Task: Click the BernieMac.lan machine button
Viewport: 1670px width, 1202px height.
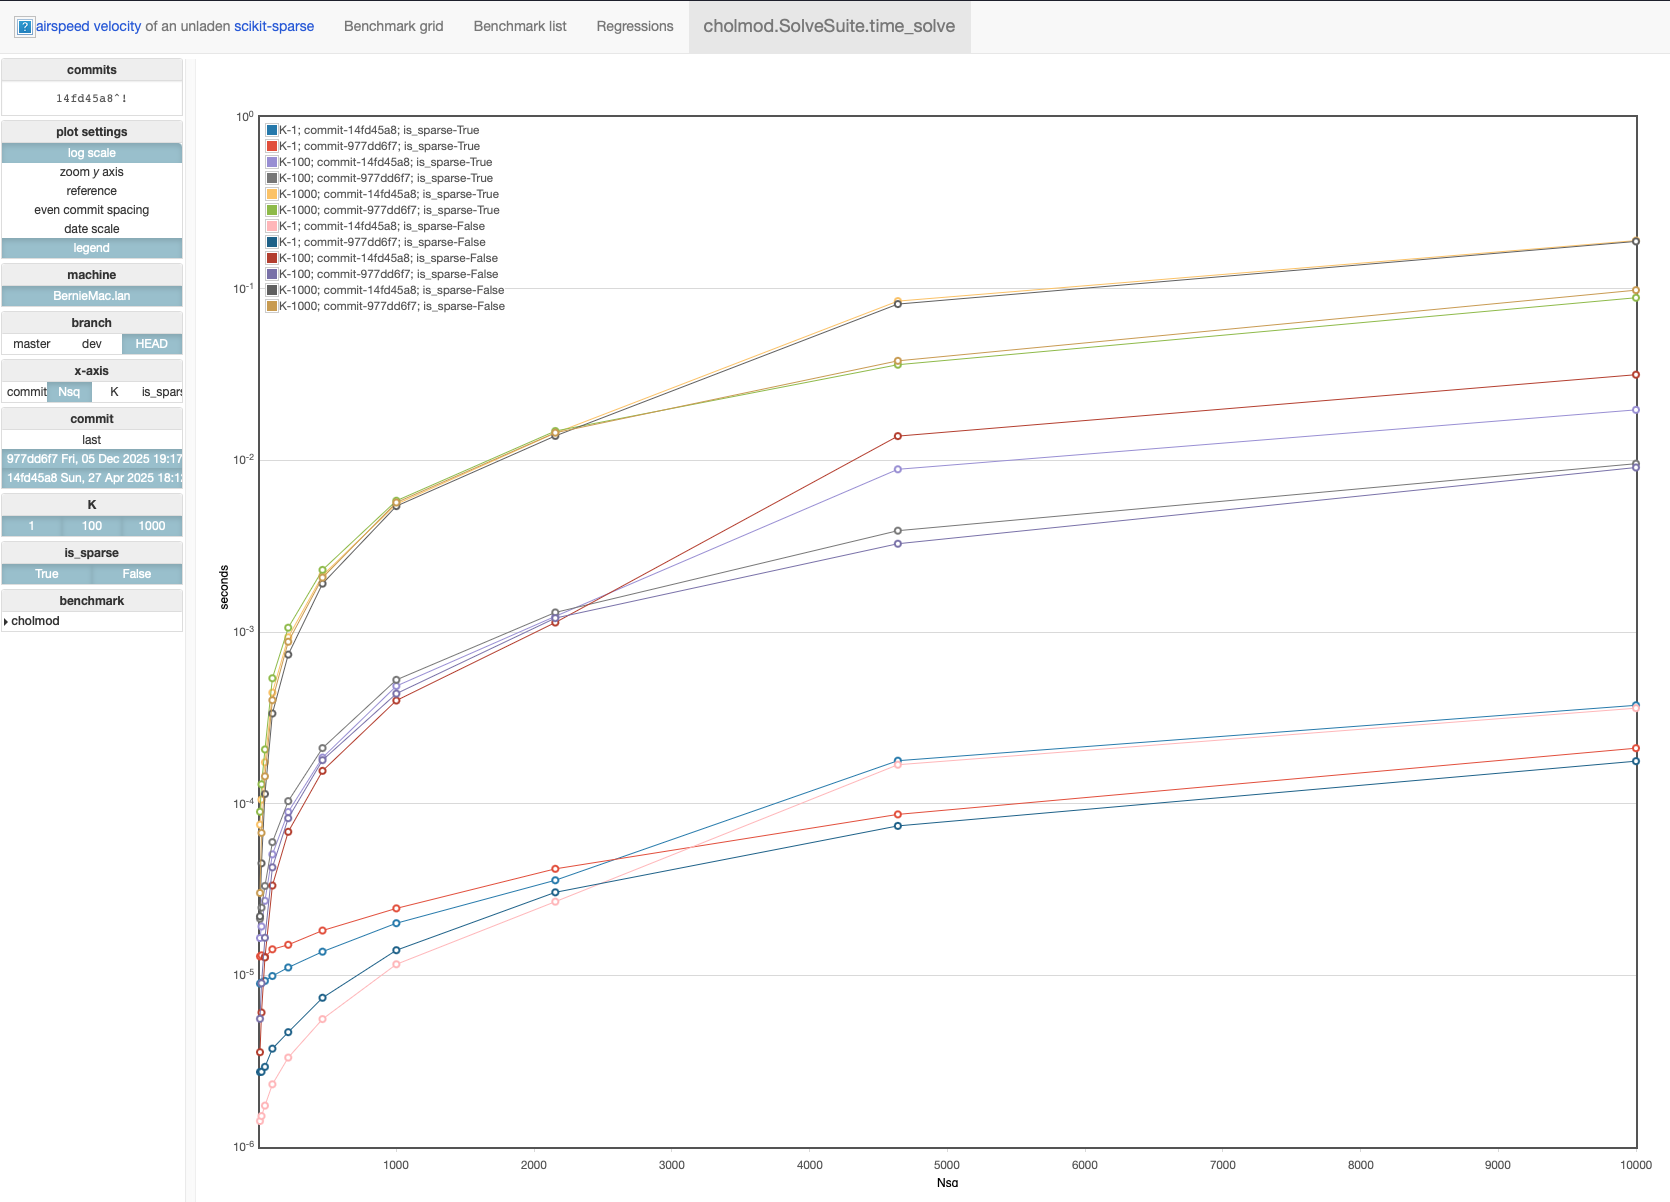Action: pyautogui.click(x=92, y=296)
